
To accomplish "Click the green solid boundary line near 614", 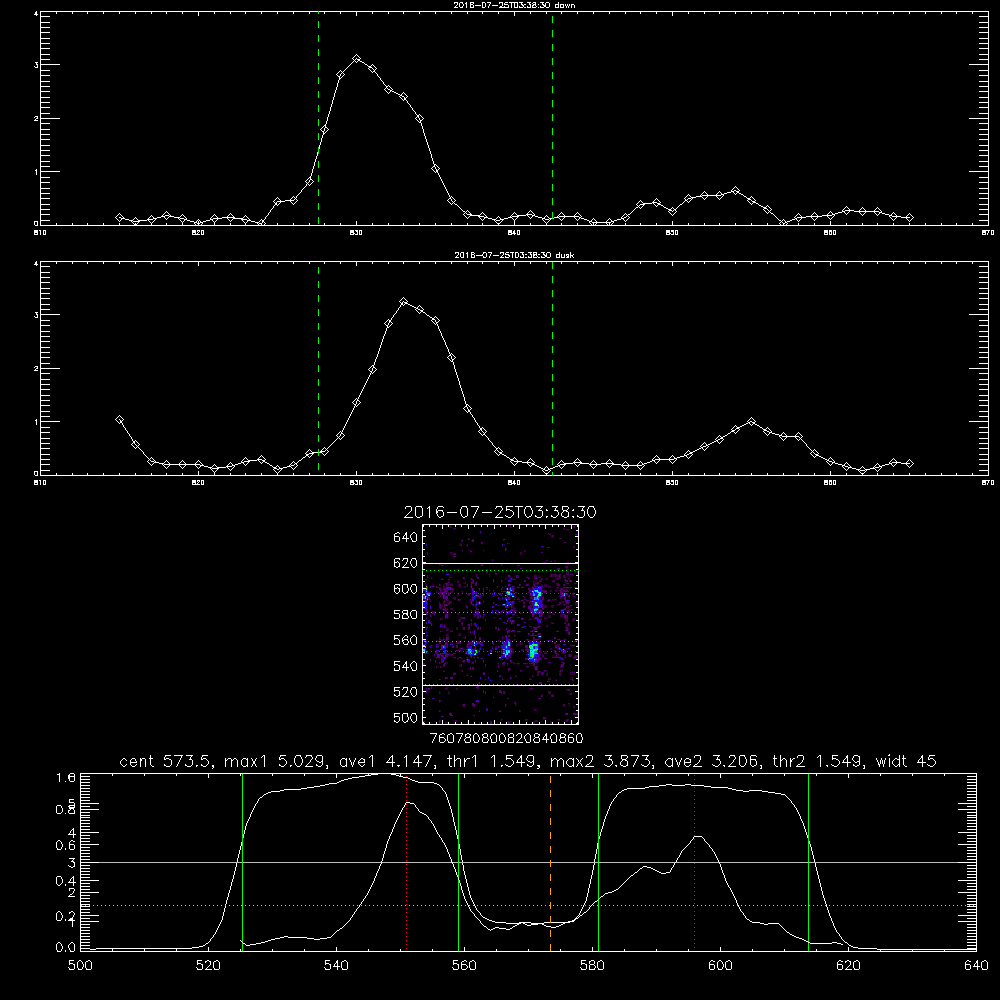I will [x=808, y=862].
